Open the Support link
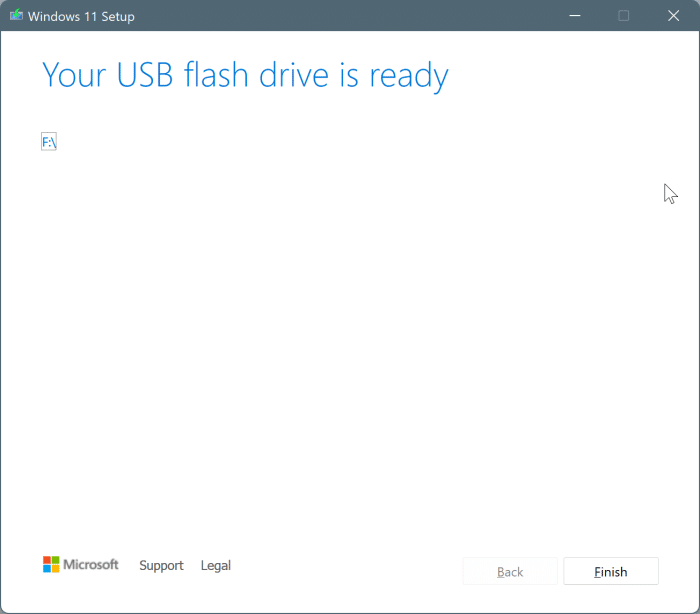700x614 pixels. tap(161, 565)
